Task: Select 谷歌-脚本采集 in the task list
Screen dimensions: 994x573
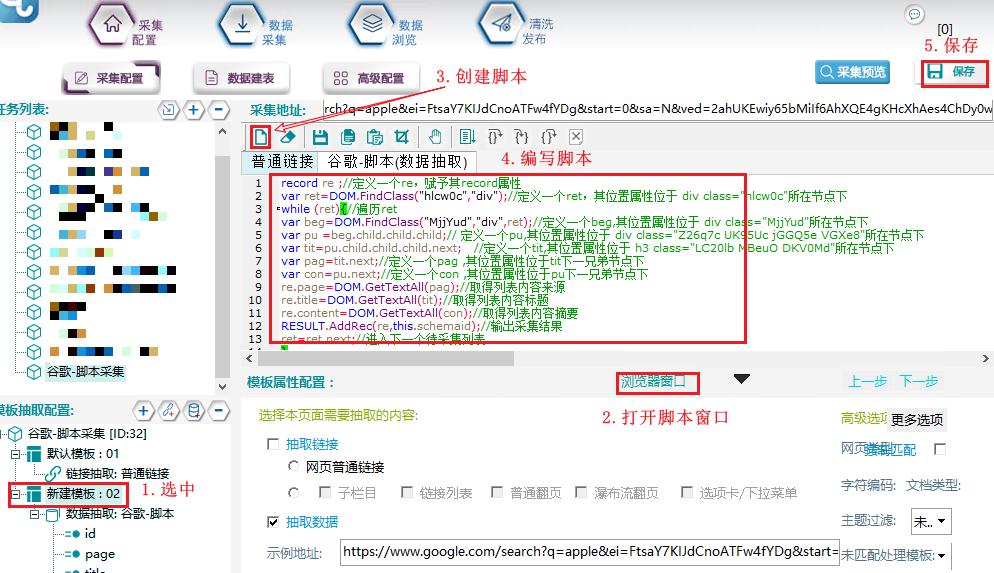Action: 86,371
